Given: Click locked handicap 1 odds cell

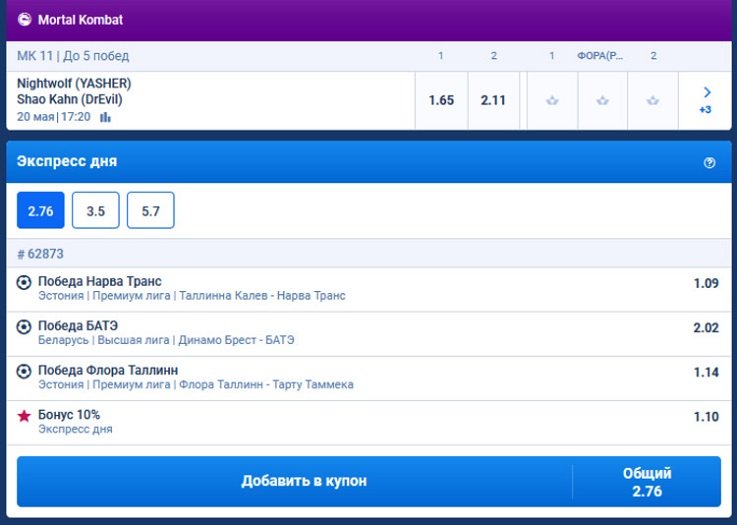Looking at the screenshot, I should (x=552, y=101).
